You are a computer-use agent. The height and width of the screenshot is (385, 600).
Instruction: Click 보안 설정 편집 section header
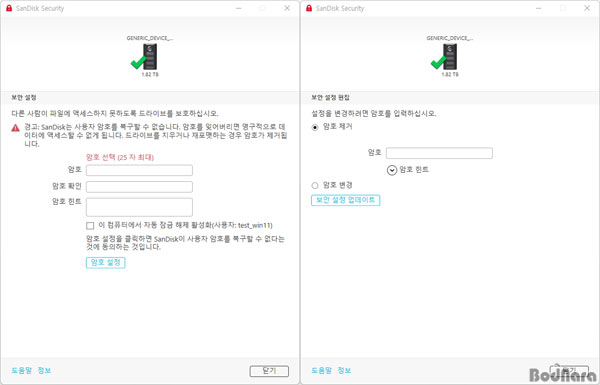[330, 98]
